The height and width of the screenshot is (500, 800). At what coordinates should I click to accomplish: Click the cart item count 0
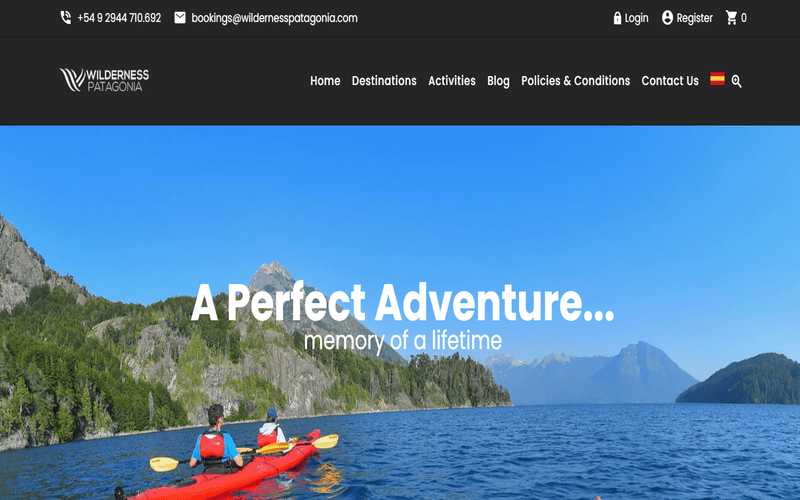[743, 18]
